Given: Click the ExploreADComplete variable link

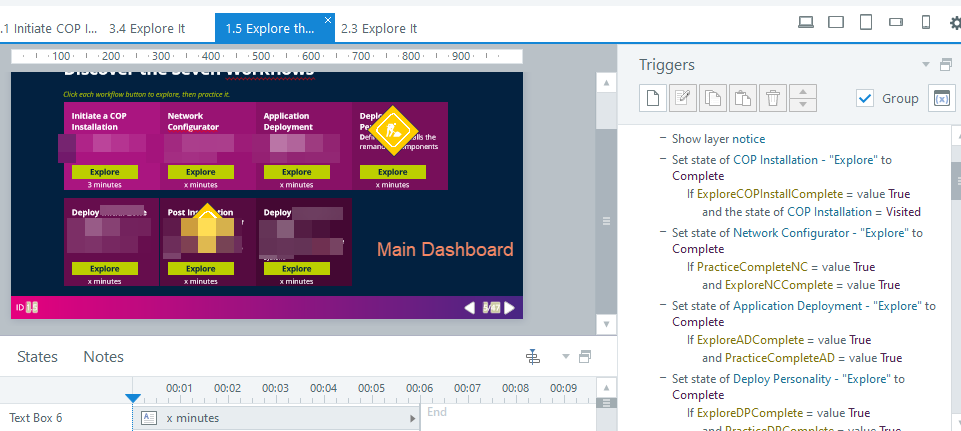Looking at the screenshot, I should point(750,340).
